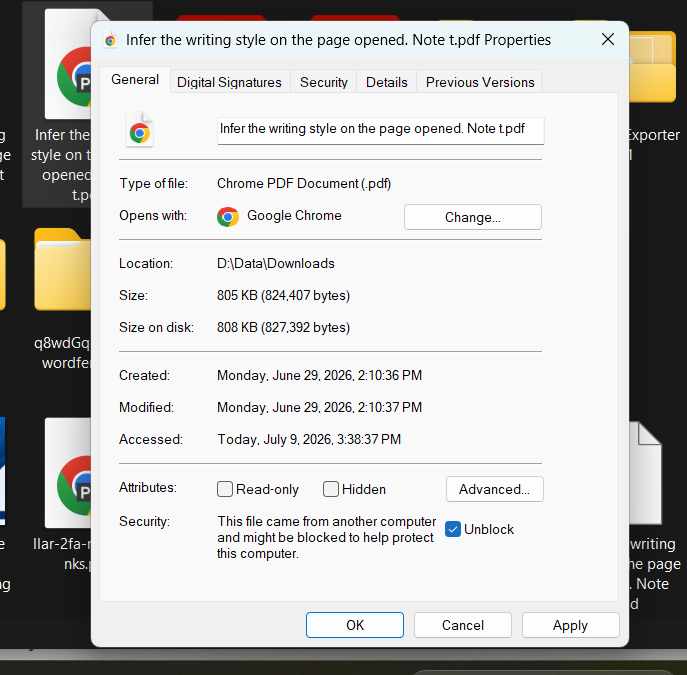This screenshot has width=687, height=675.
Task: Select the 'Infer the' PDF icon behind dialog
Action: (69, 64)
